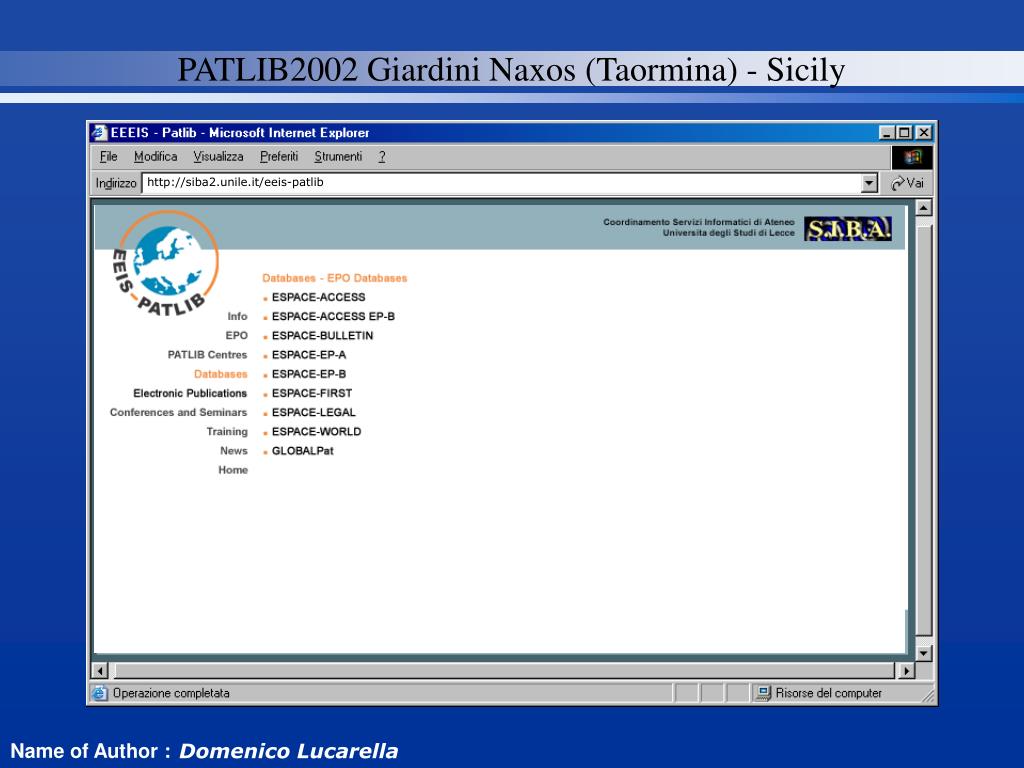Open the Visualizza menu
1024x768 pixels.
pyautogui.click(x=218, y=157)
